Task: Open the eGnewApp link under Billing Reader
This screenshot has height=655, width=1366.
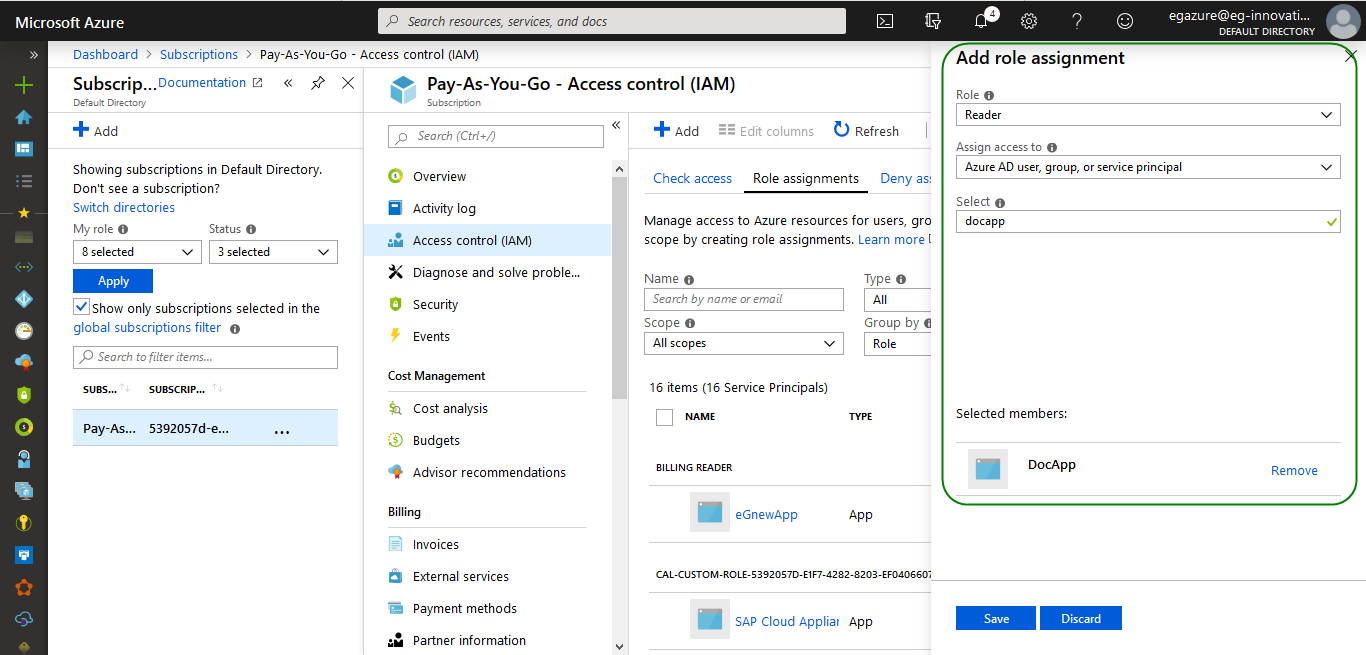Action: pyautogui.click(x=766, y=514)
